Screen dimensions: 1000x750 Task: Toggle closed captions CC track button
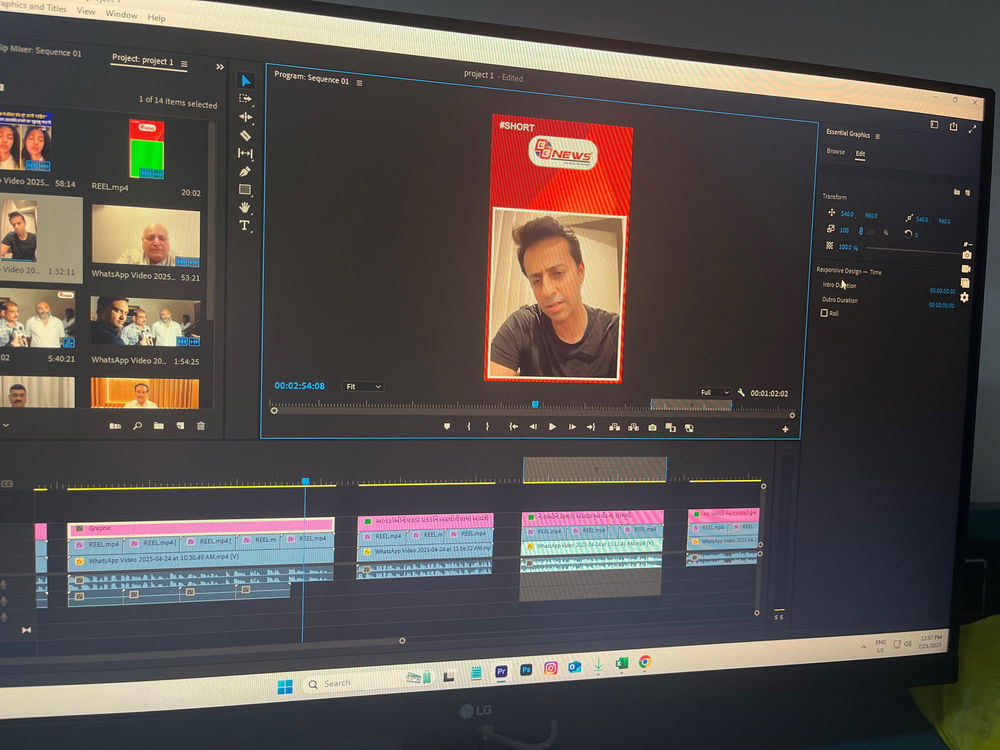pyautogui.click(x=7, y=483)
